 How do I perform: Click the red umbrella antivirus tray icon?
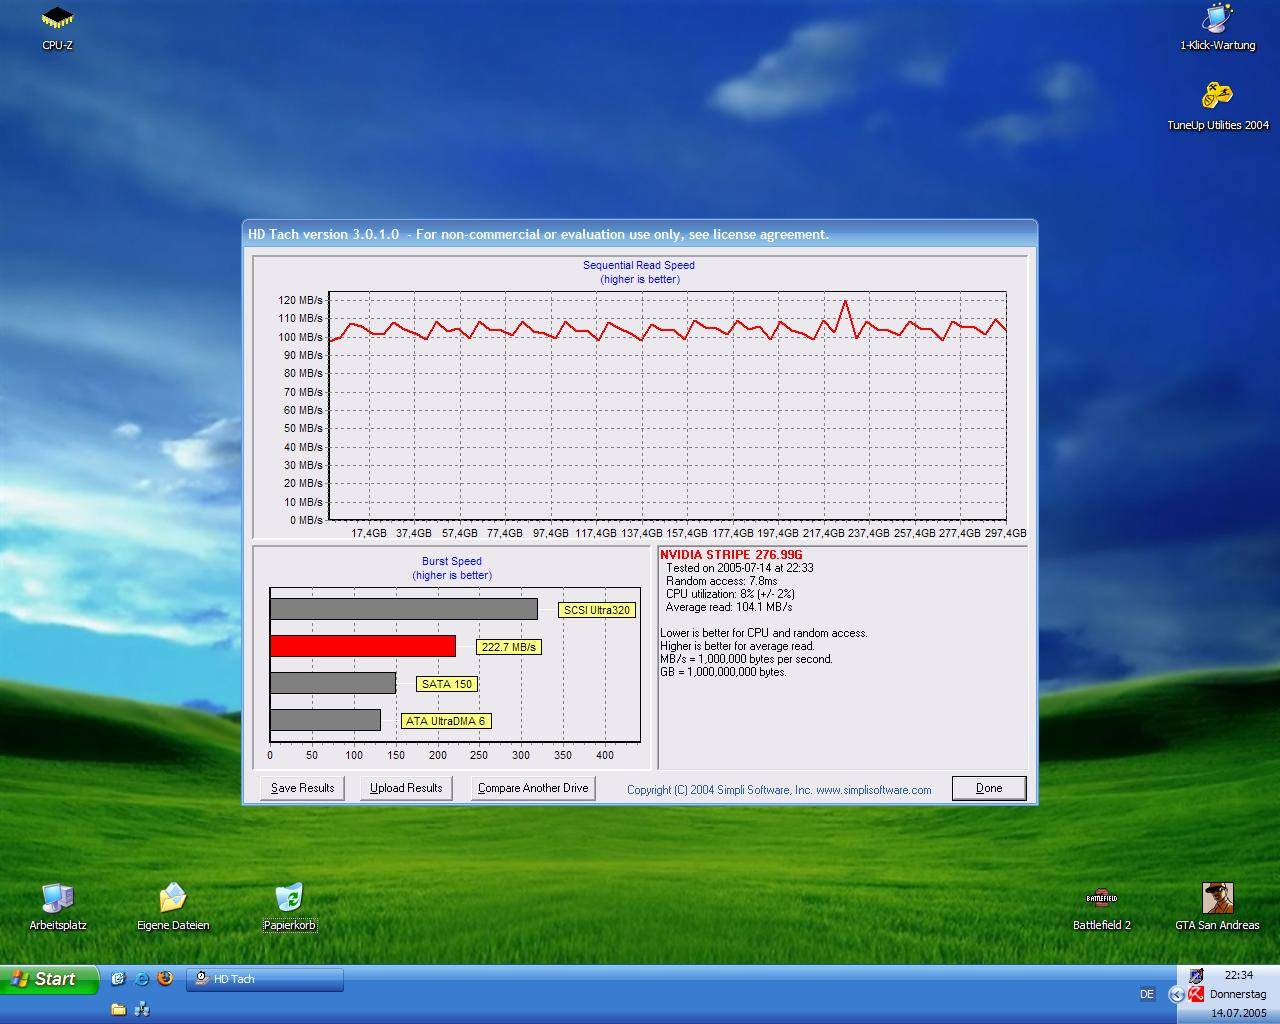click(1195, 994)
